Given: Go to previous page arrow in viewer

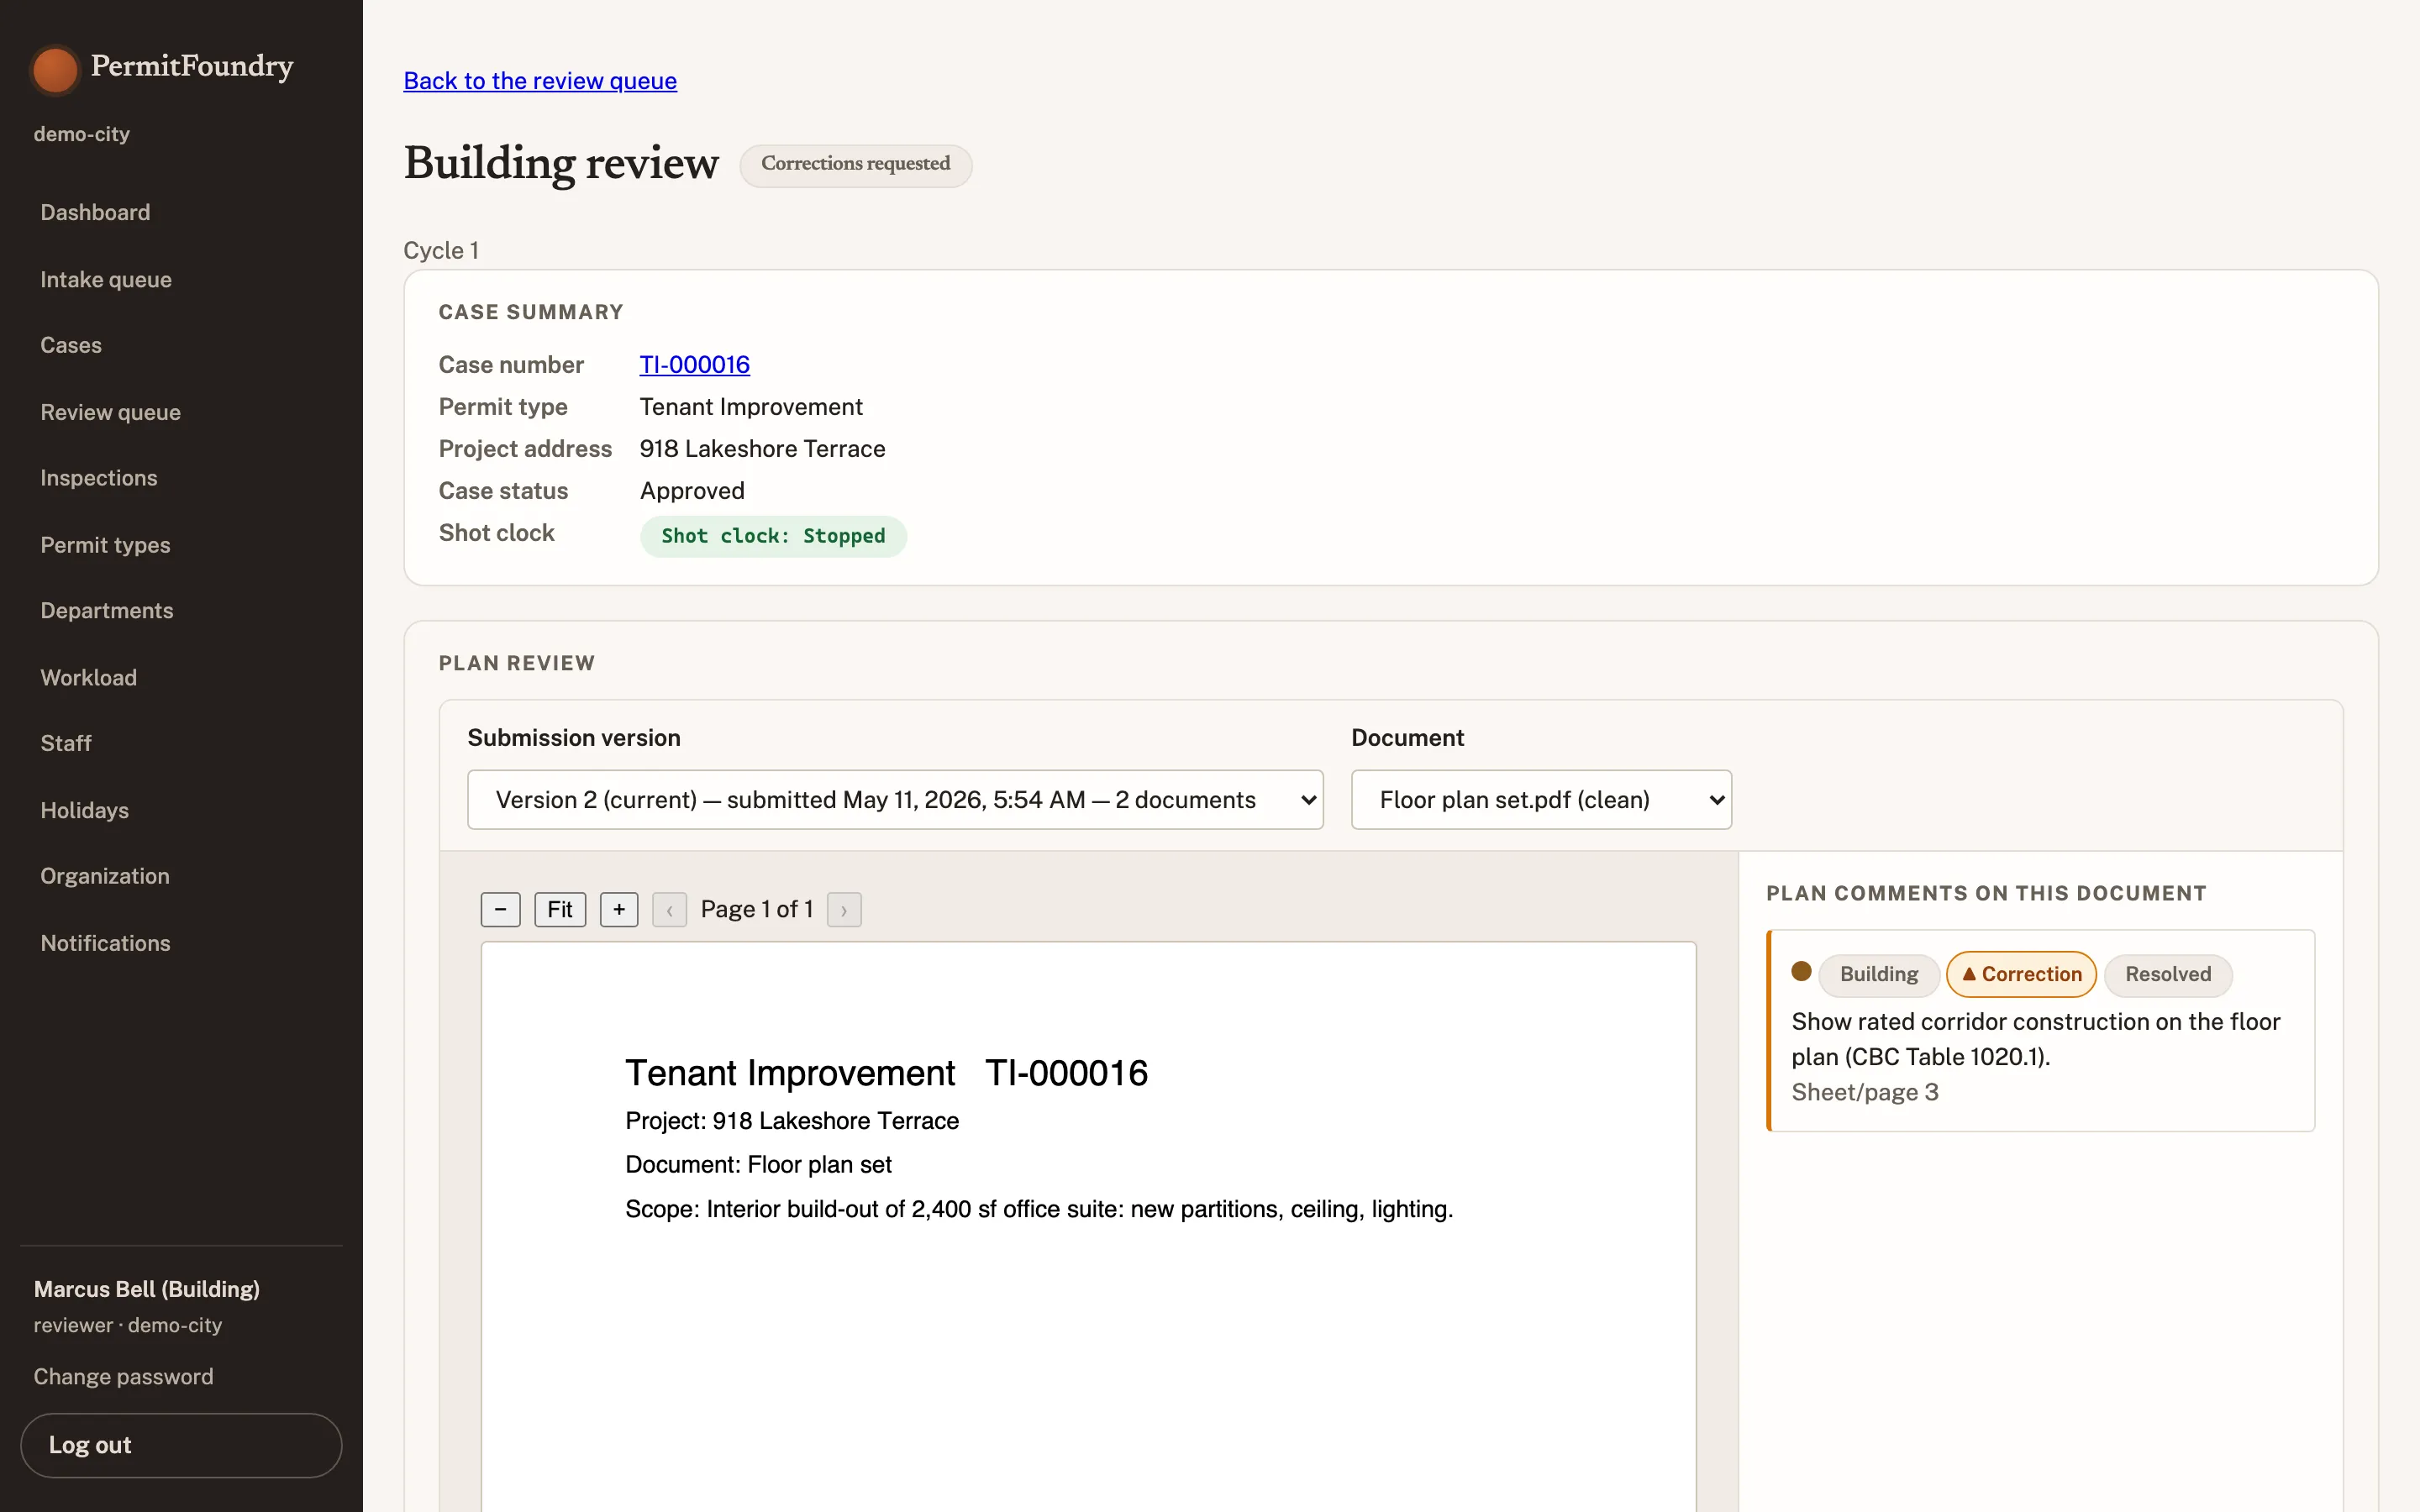Looking at the screenshot, I should 669,909.
